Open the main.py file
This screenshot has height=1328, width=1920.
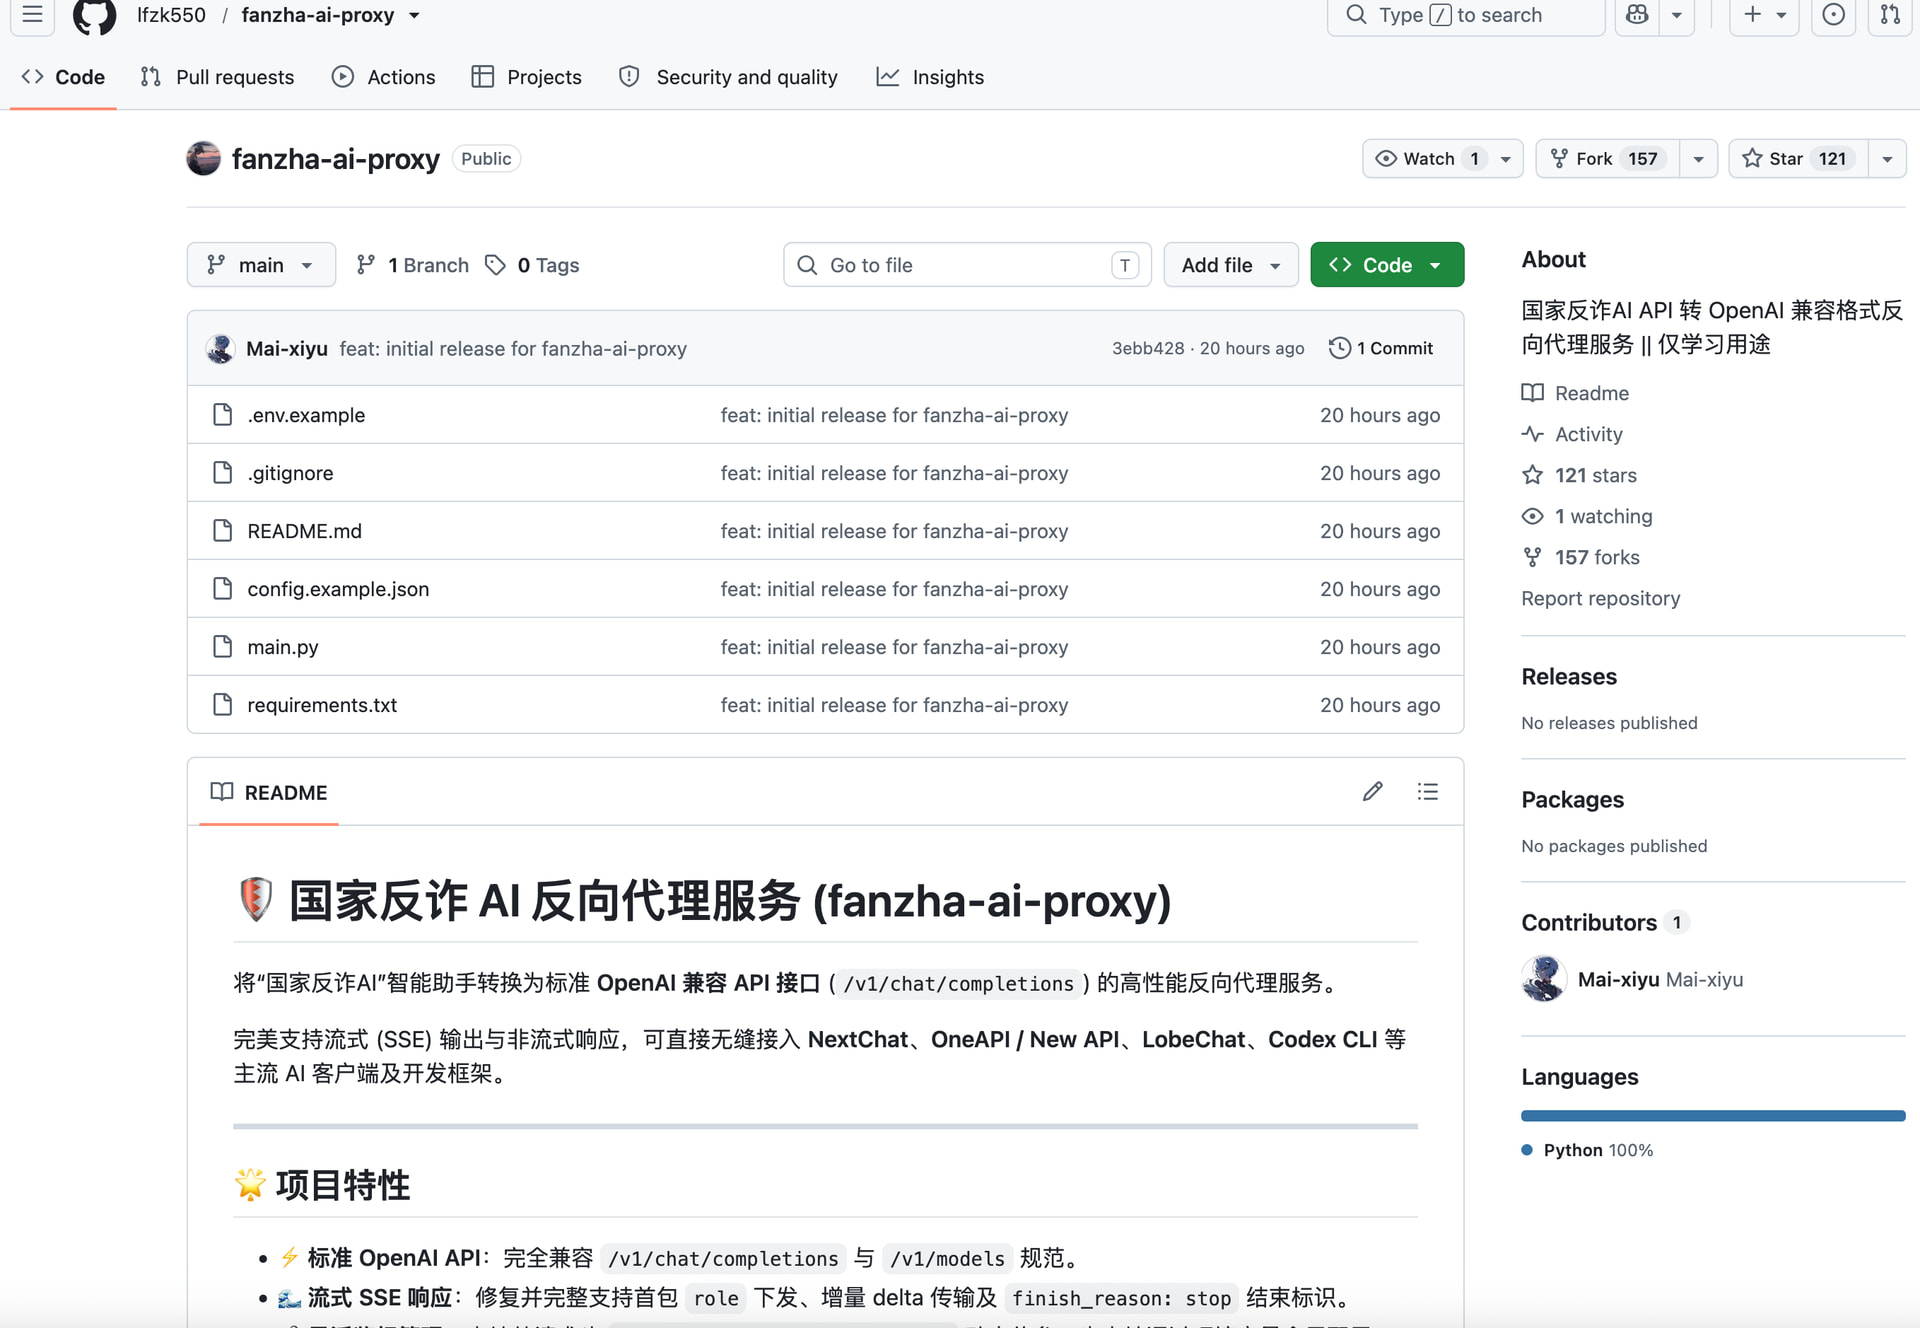coord(283,647)
